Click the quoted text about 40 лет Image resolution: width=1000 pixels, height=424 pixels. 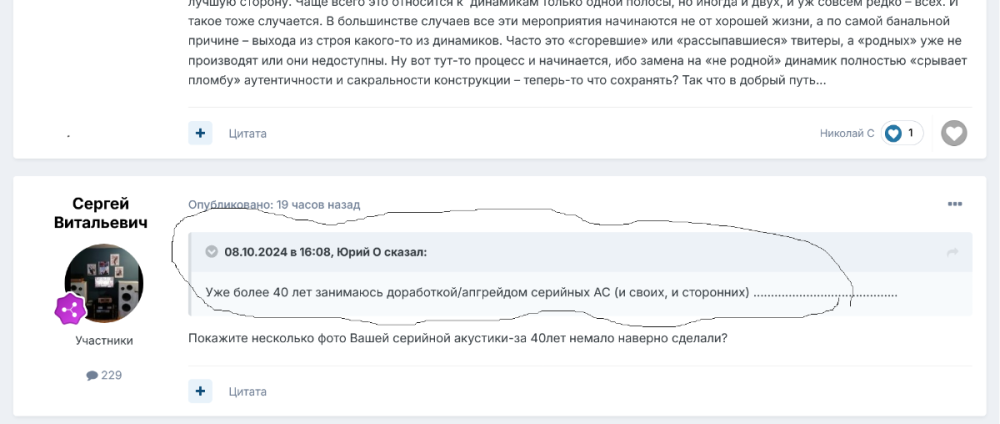tap(477, 292)
